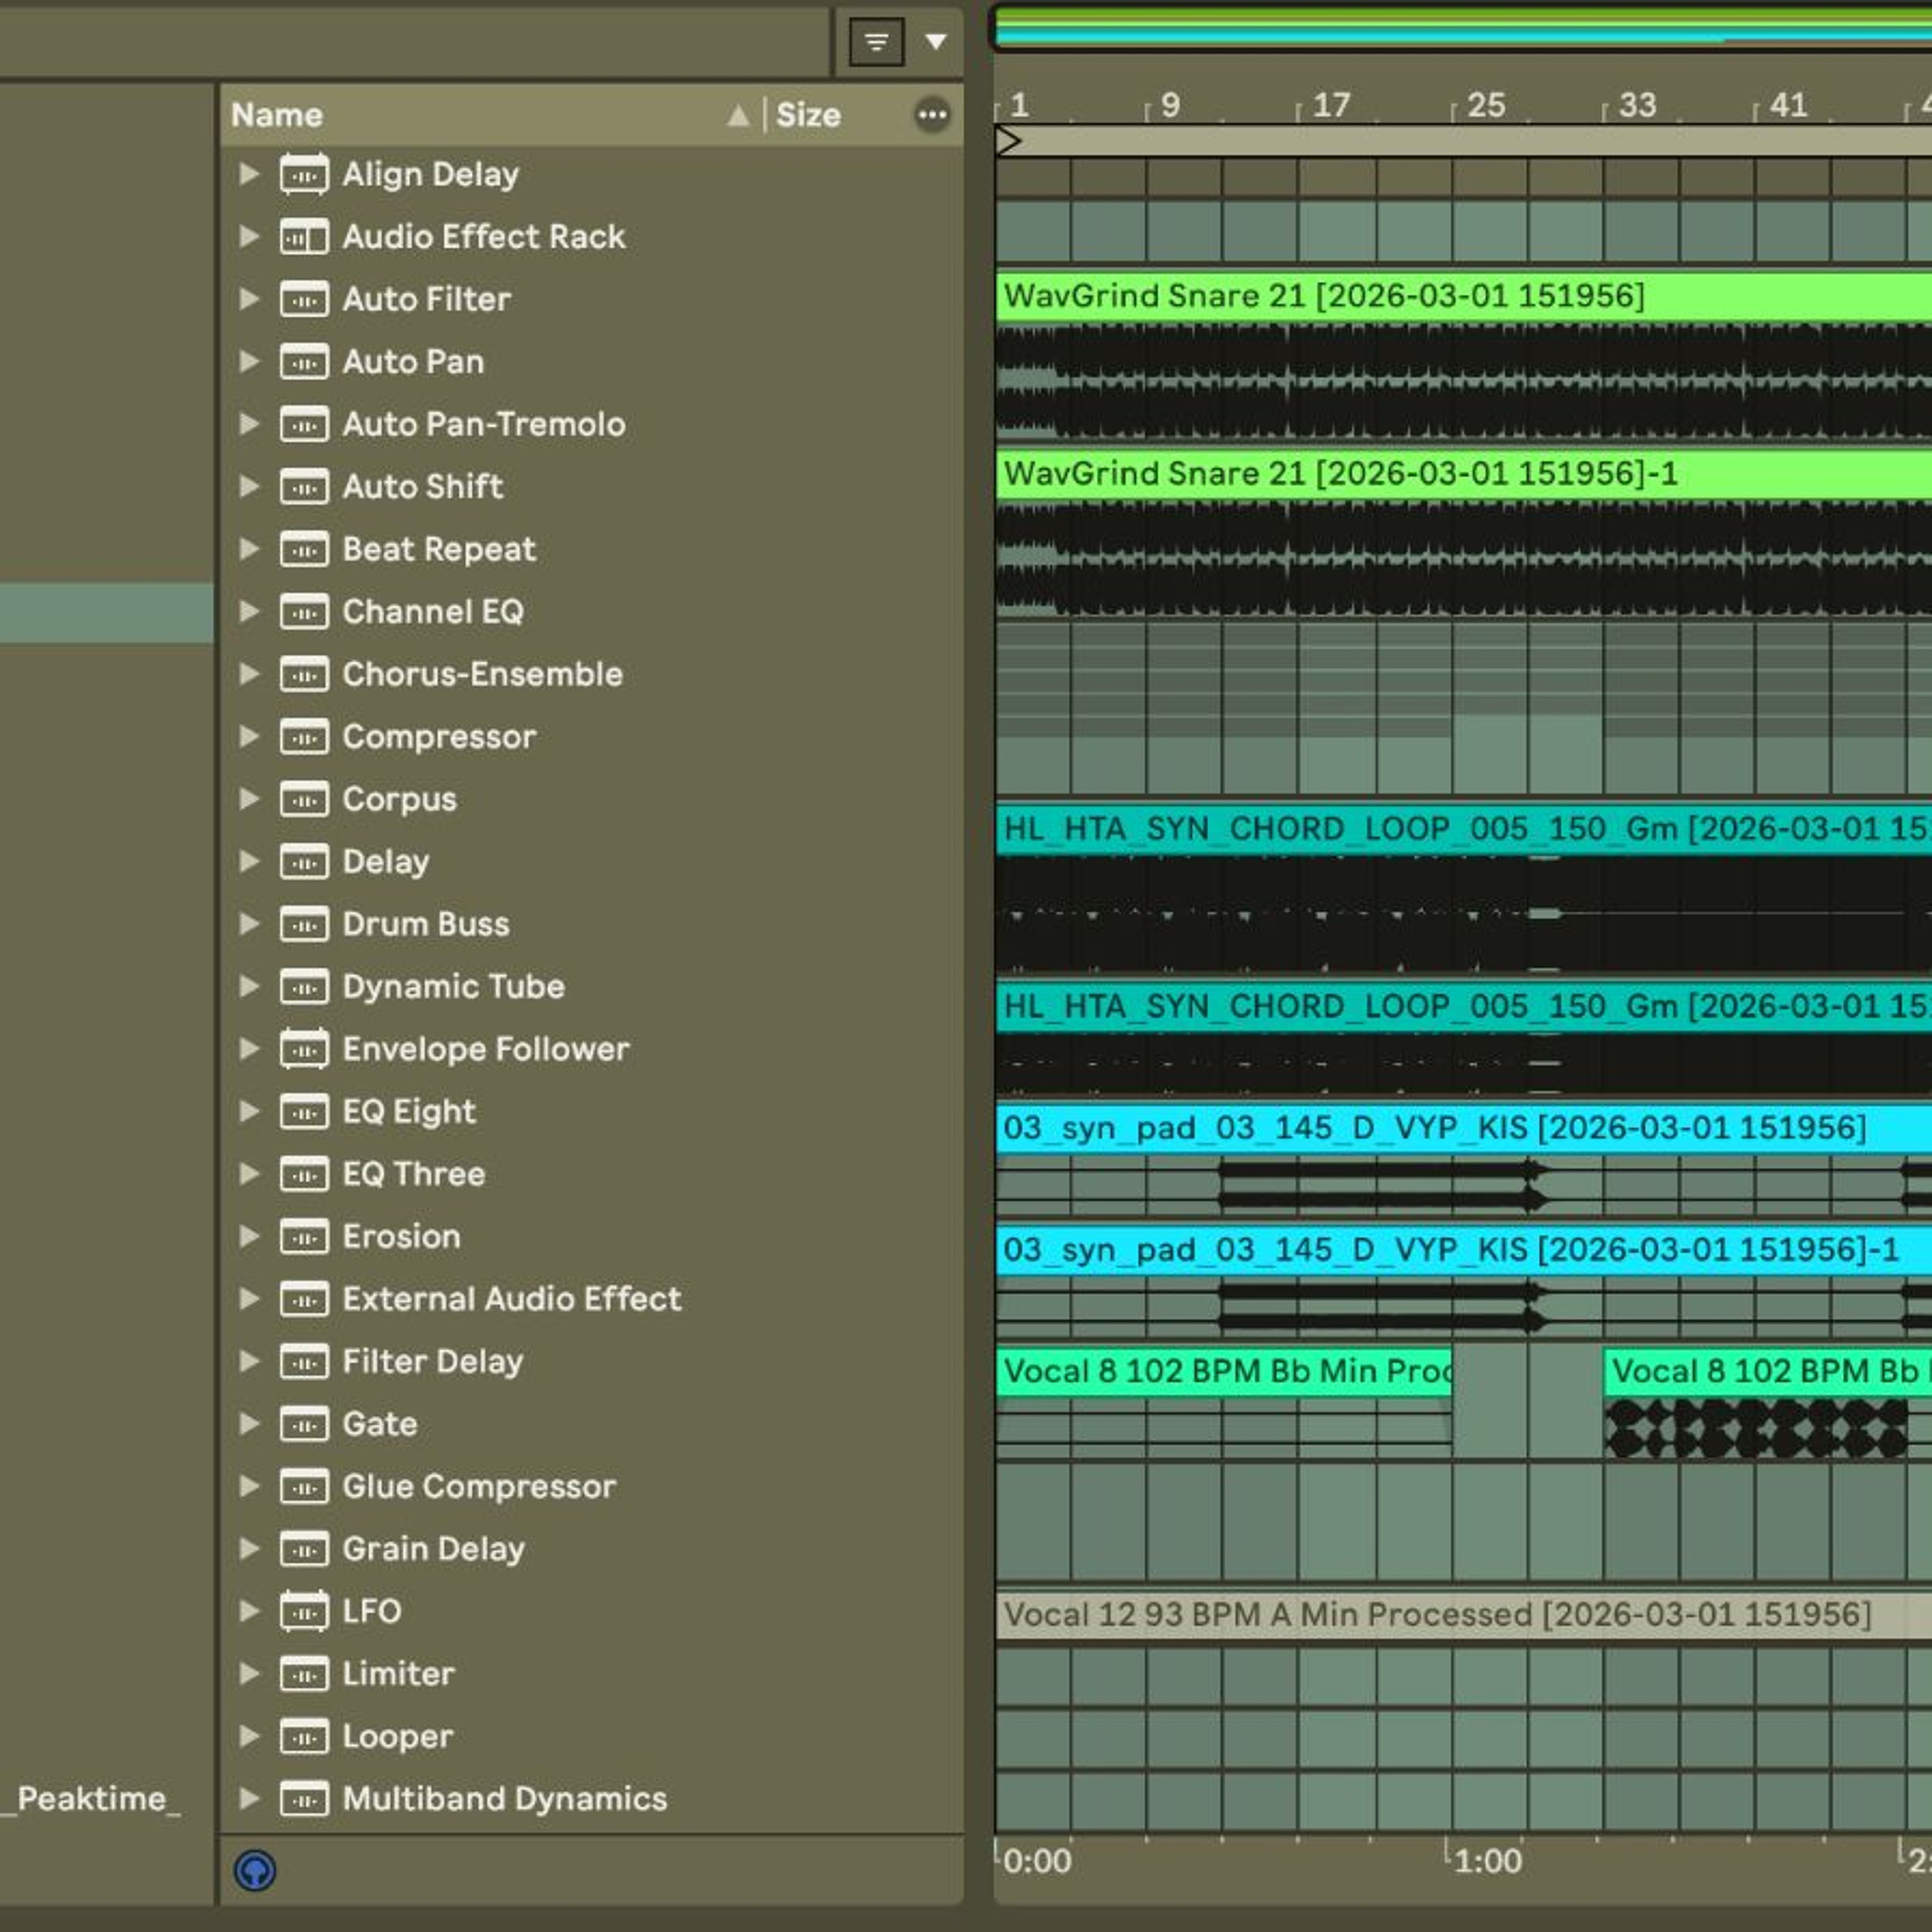
Task: Expand the Delay presets
Action: 249,862
